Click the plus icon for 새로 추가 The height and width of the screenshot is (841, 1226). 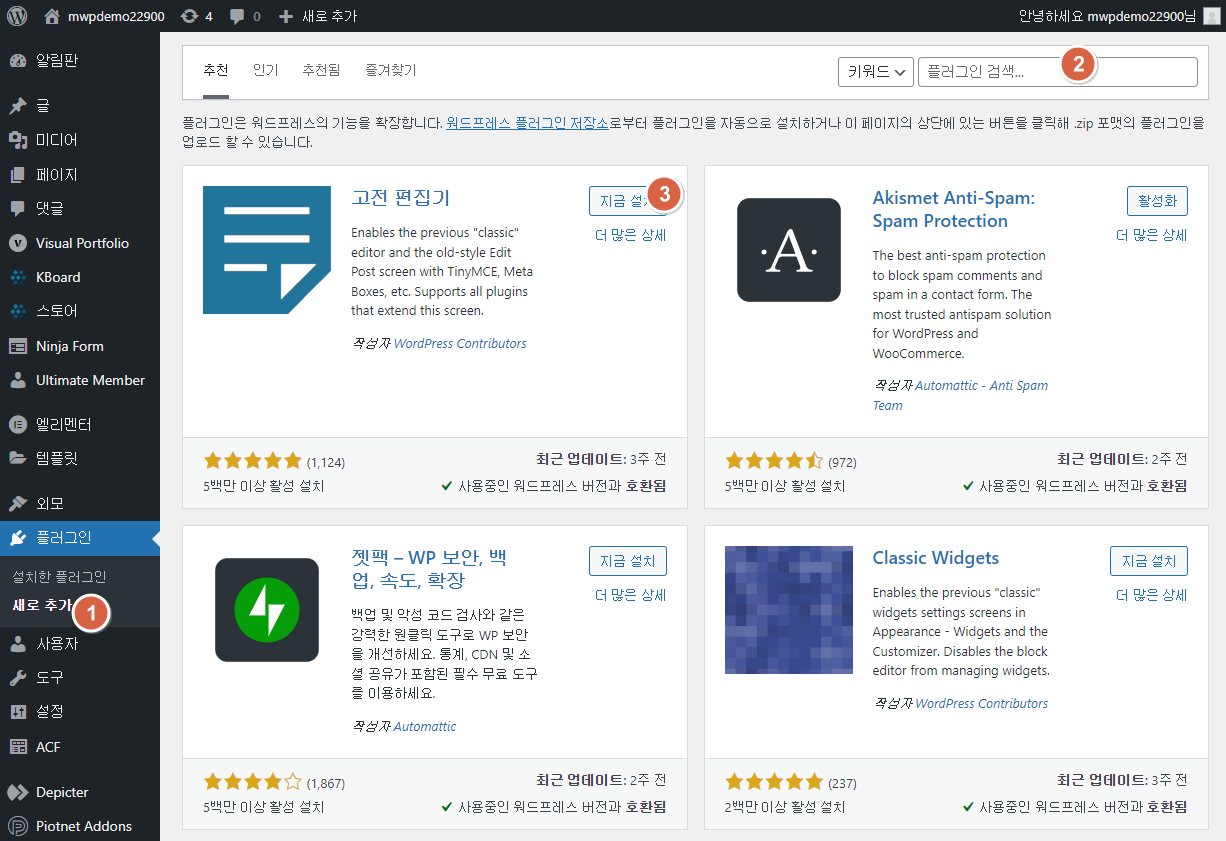[x=286, y=16]
